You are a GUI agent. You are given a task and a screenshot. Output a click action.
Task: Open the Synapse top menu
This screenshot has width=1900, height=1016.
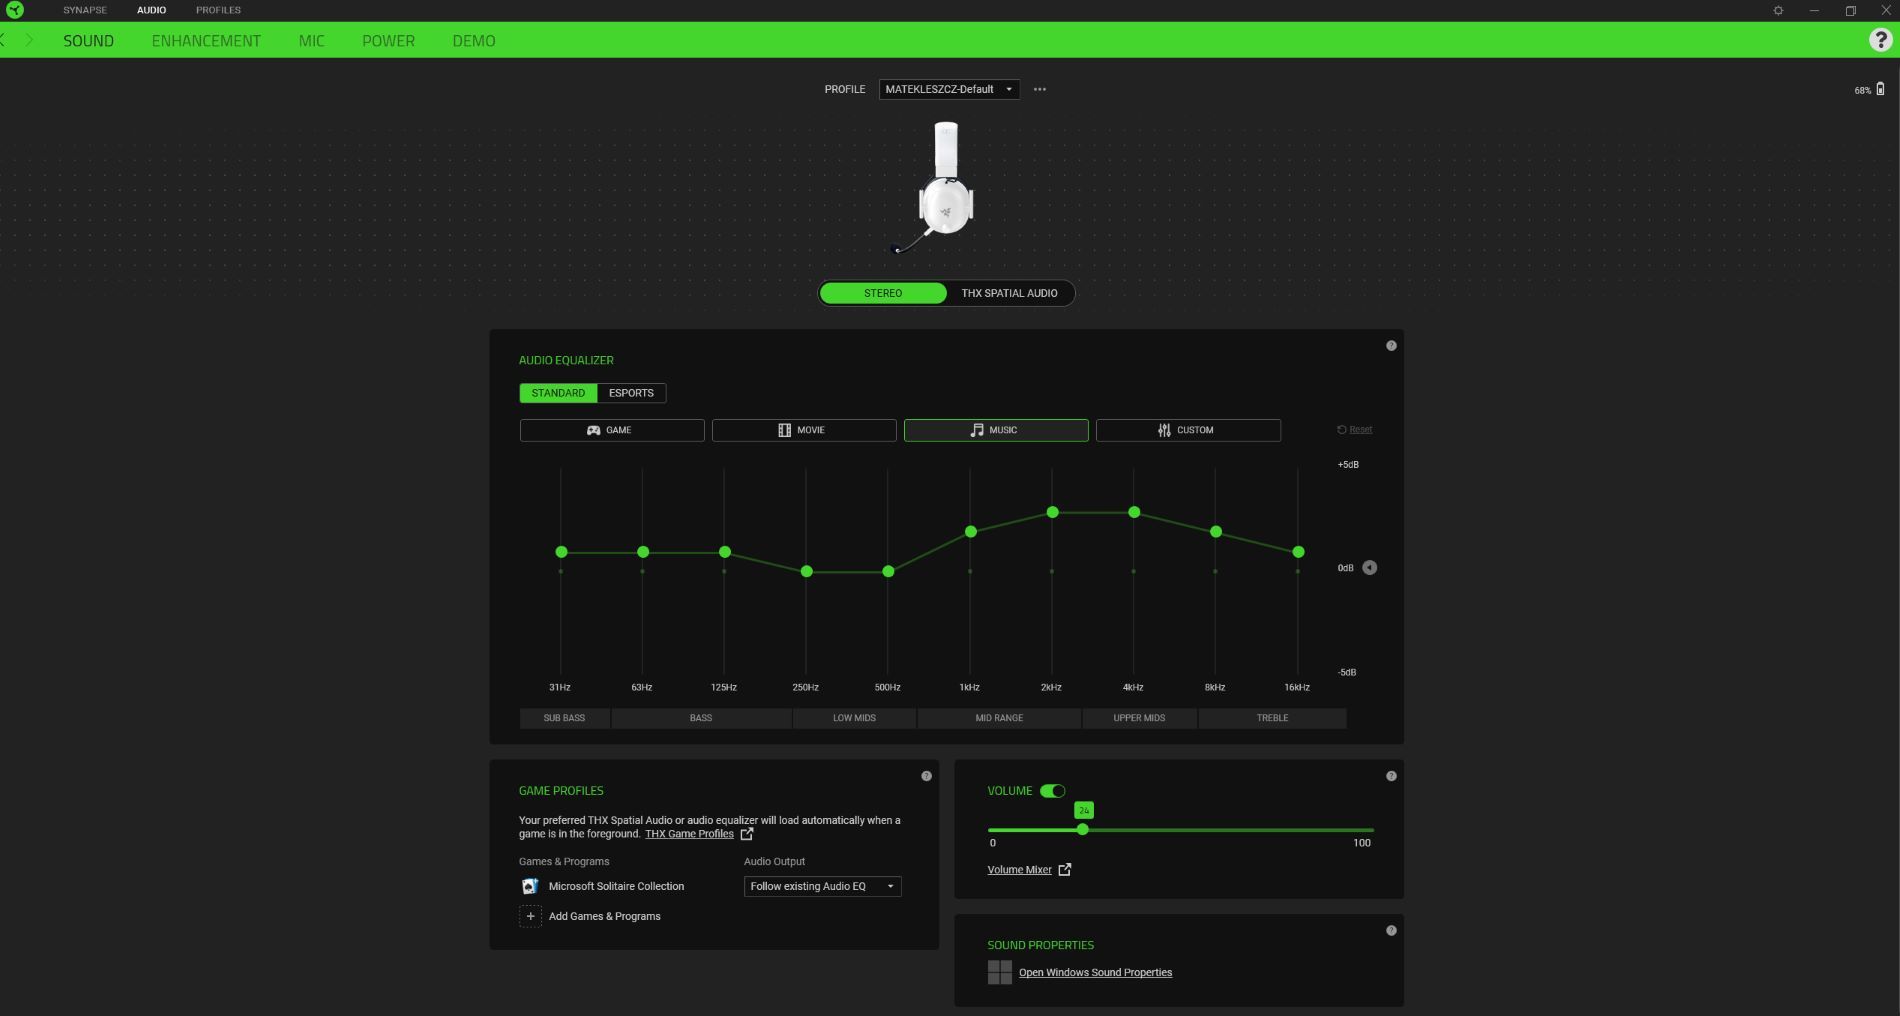click(x=85, y=10)
